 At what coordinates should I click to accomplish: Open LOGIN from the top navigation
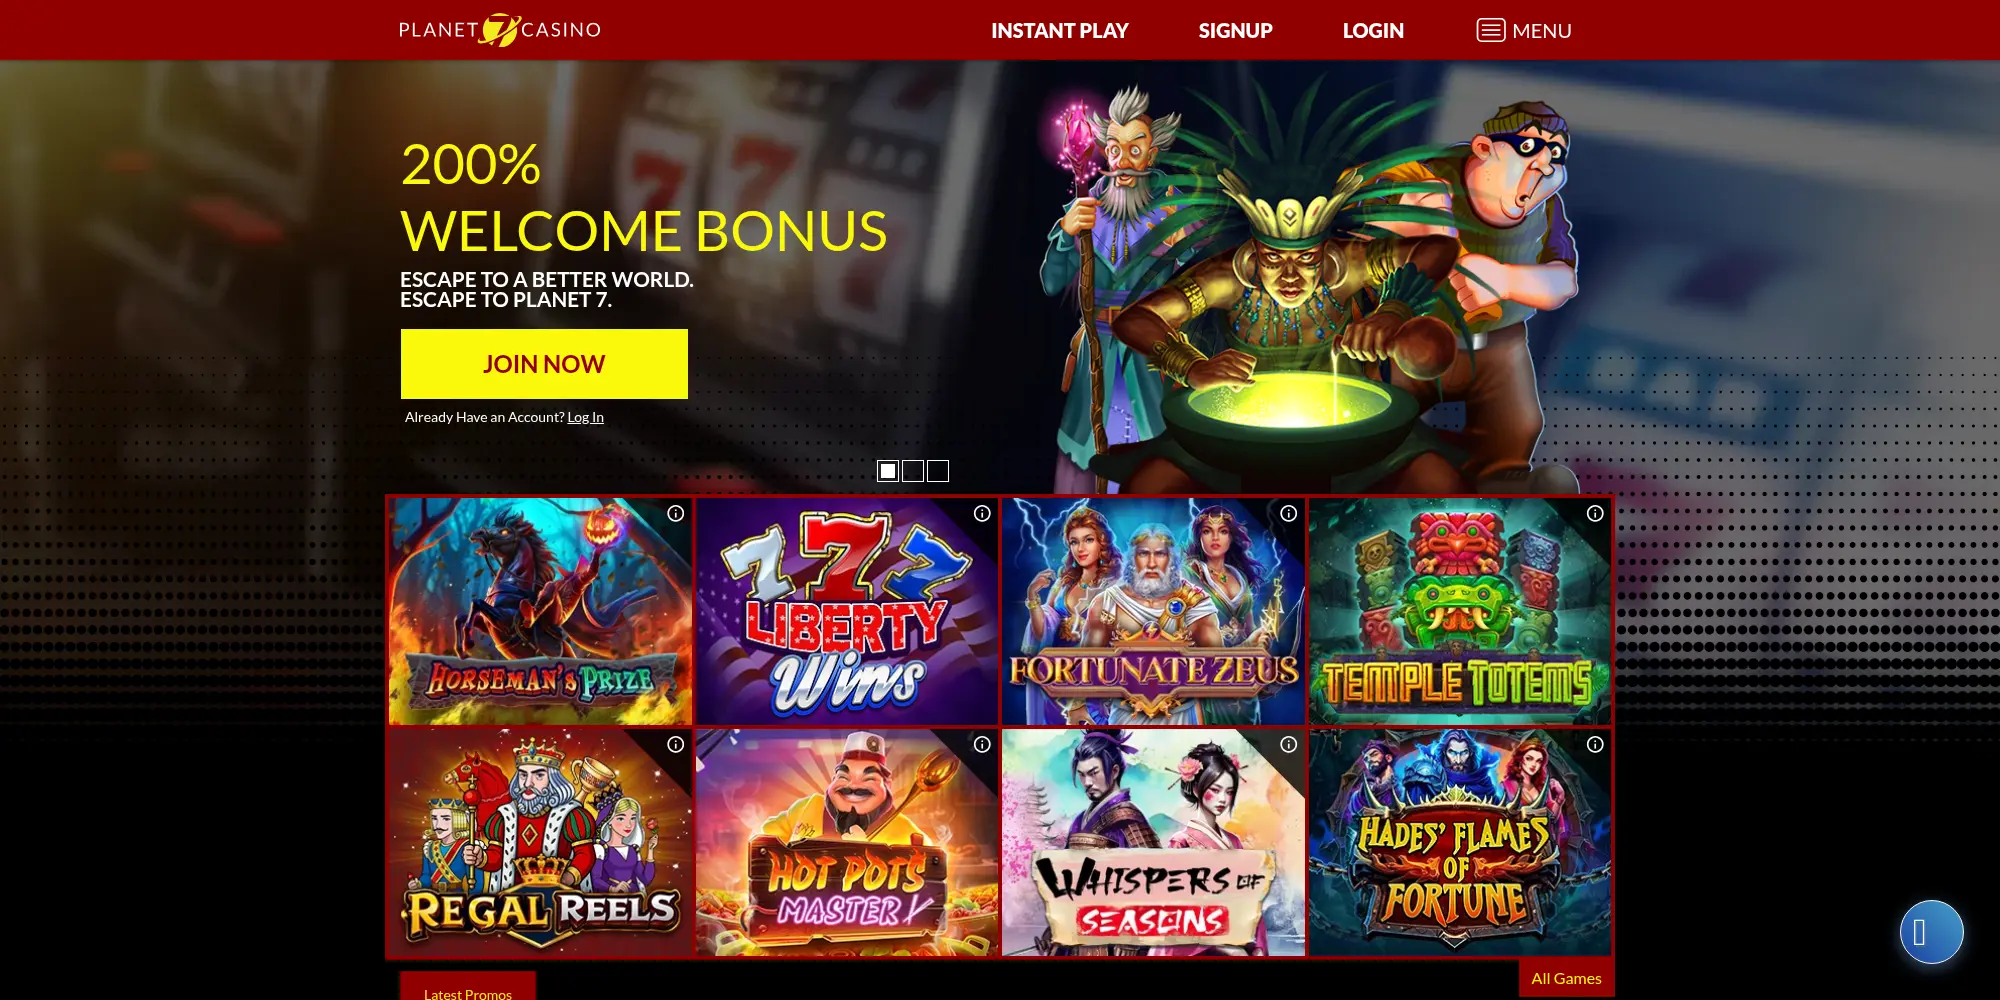click(x=1373, y=31)
